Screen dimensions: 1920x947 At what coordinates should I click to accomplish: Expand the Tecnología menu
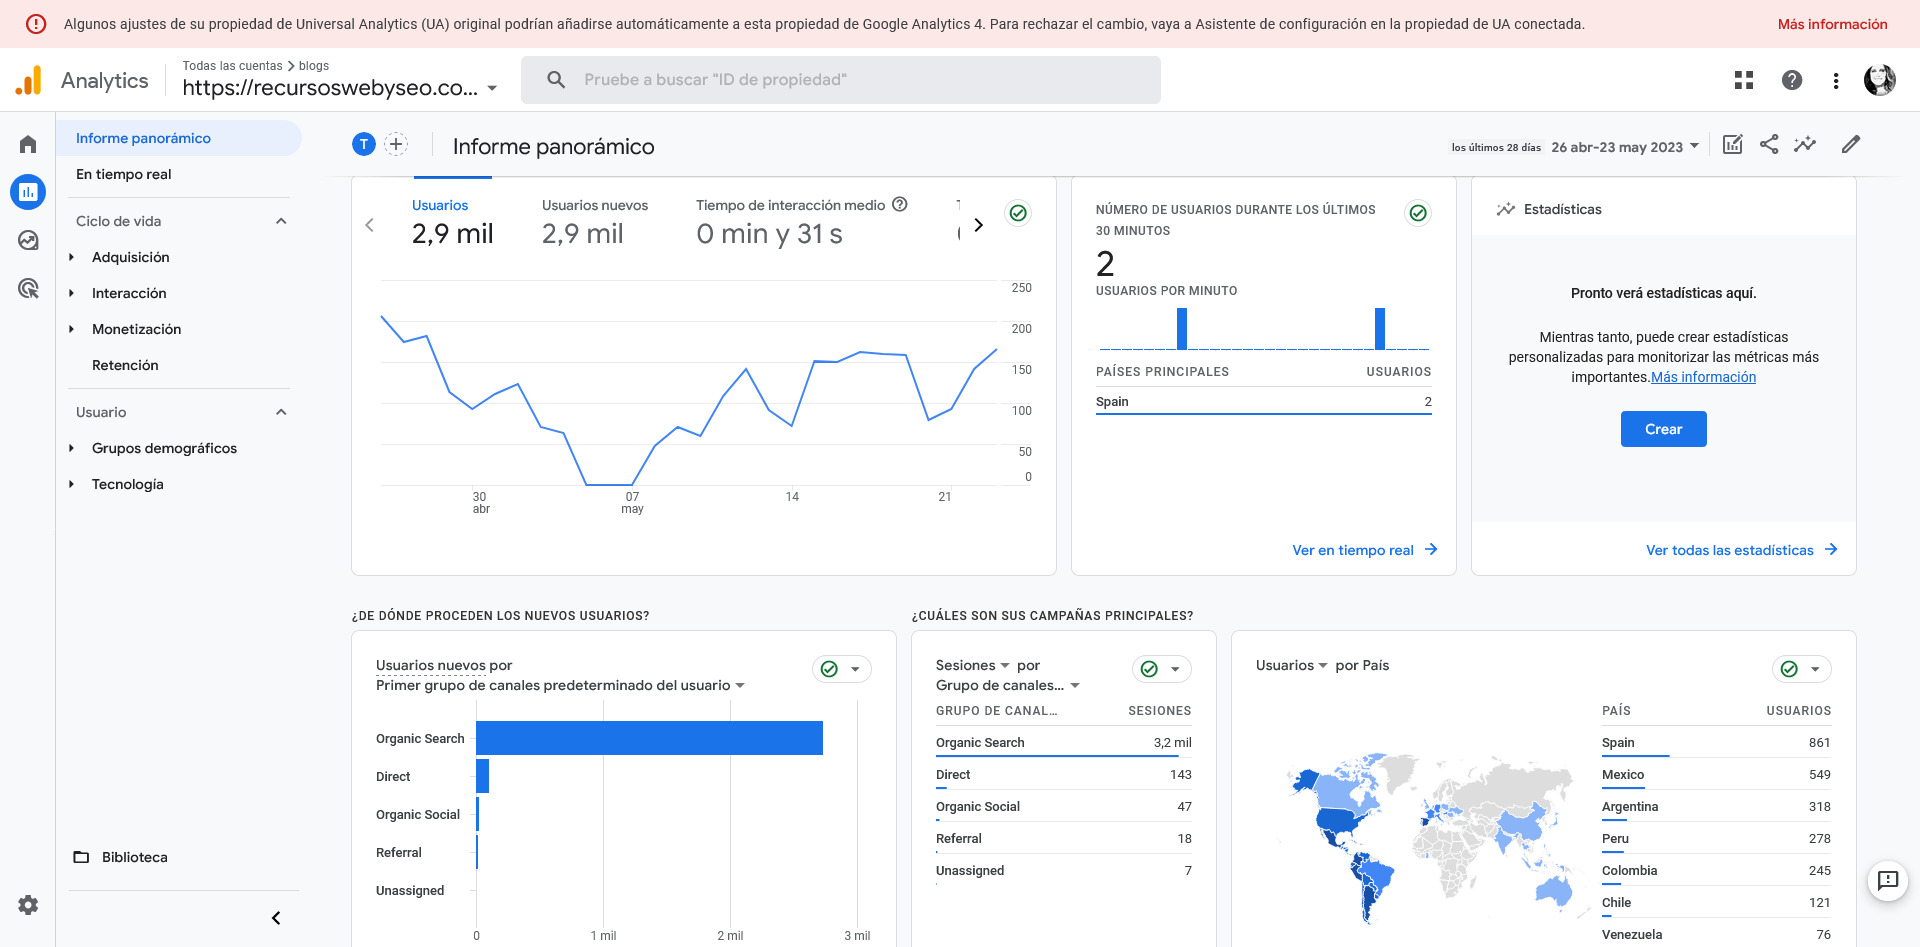[x=72, y=484]
